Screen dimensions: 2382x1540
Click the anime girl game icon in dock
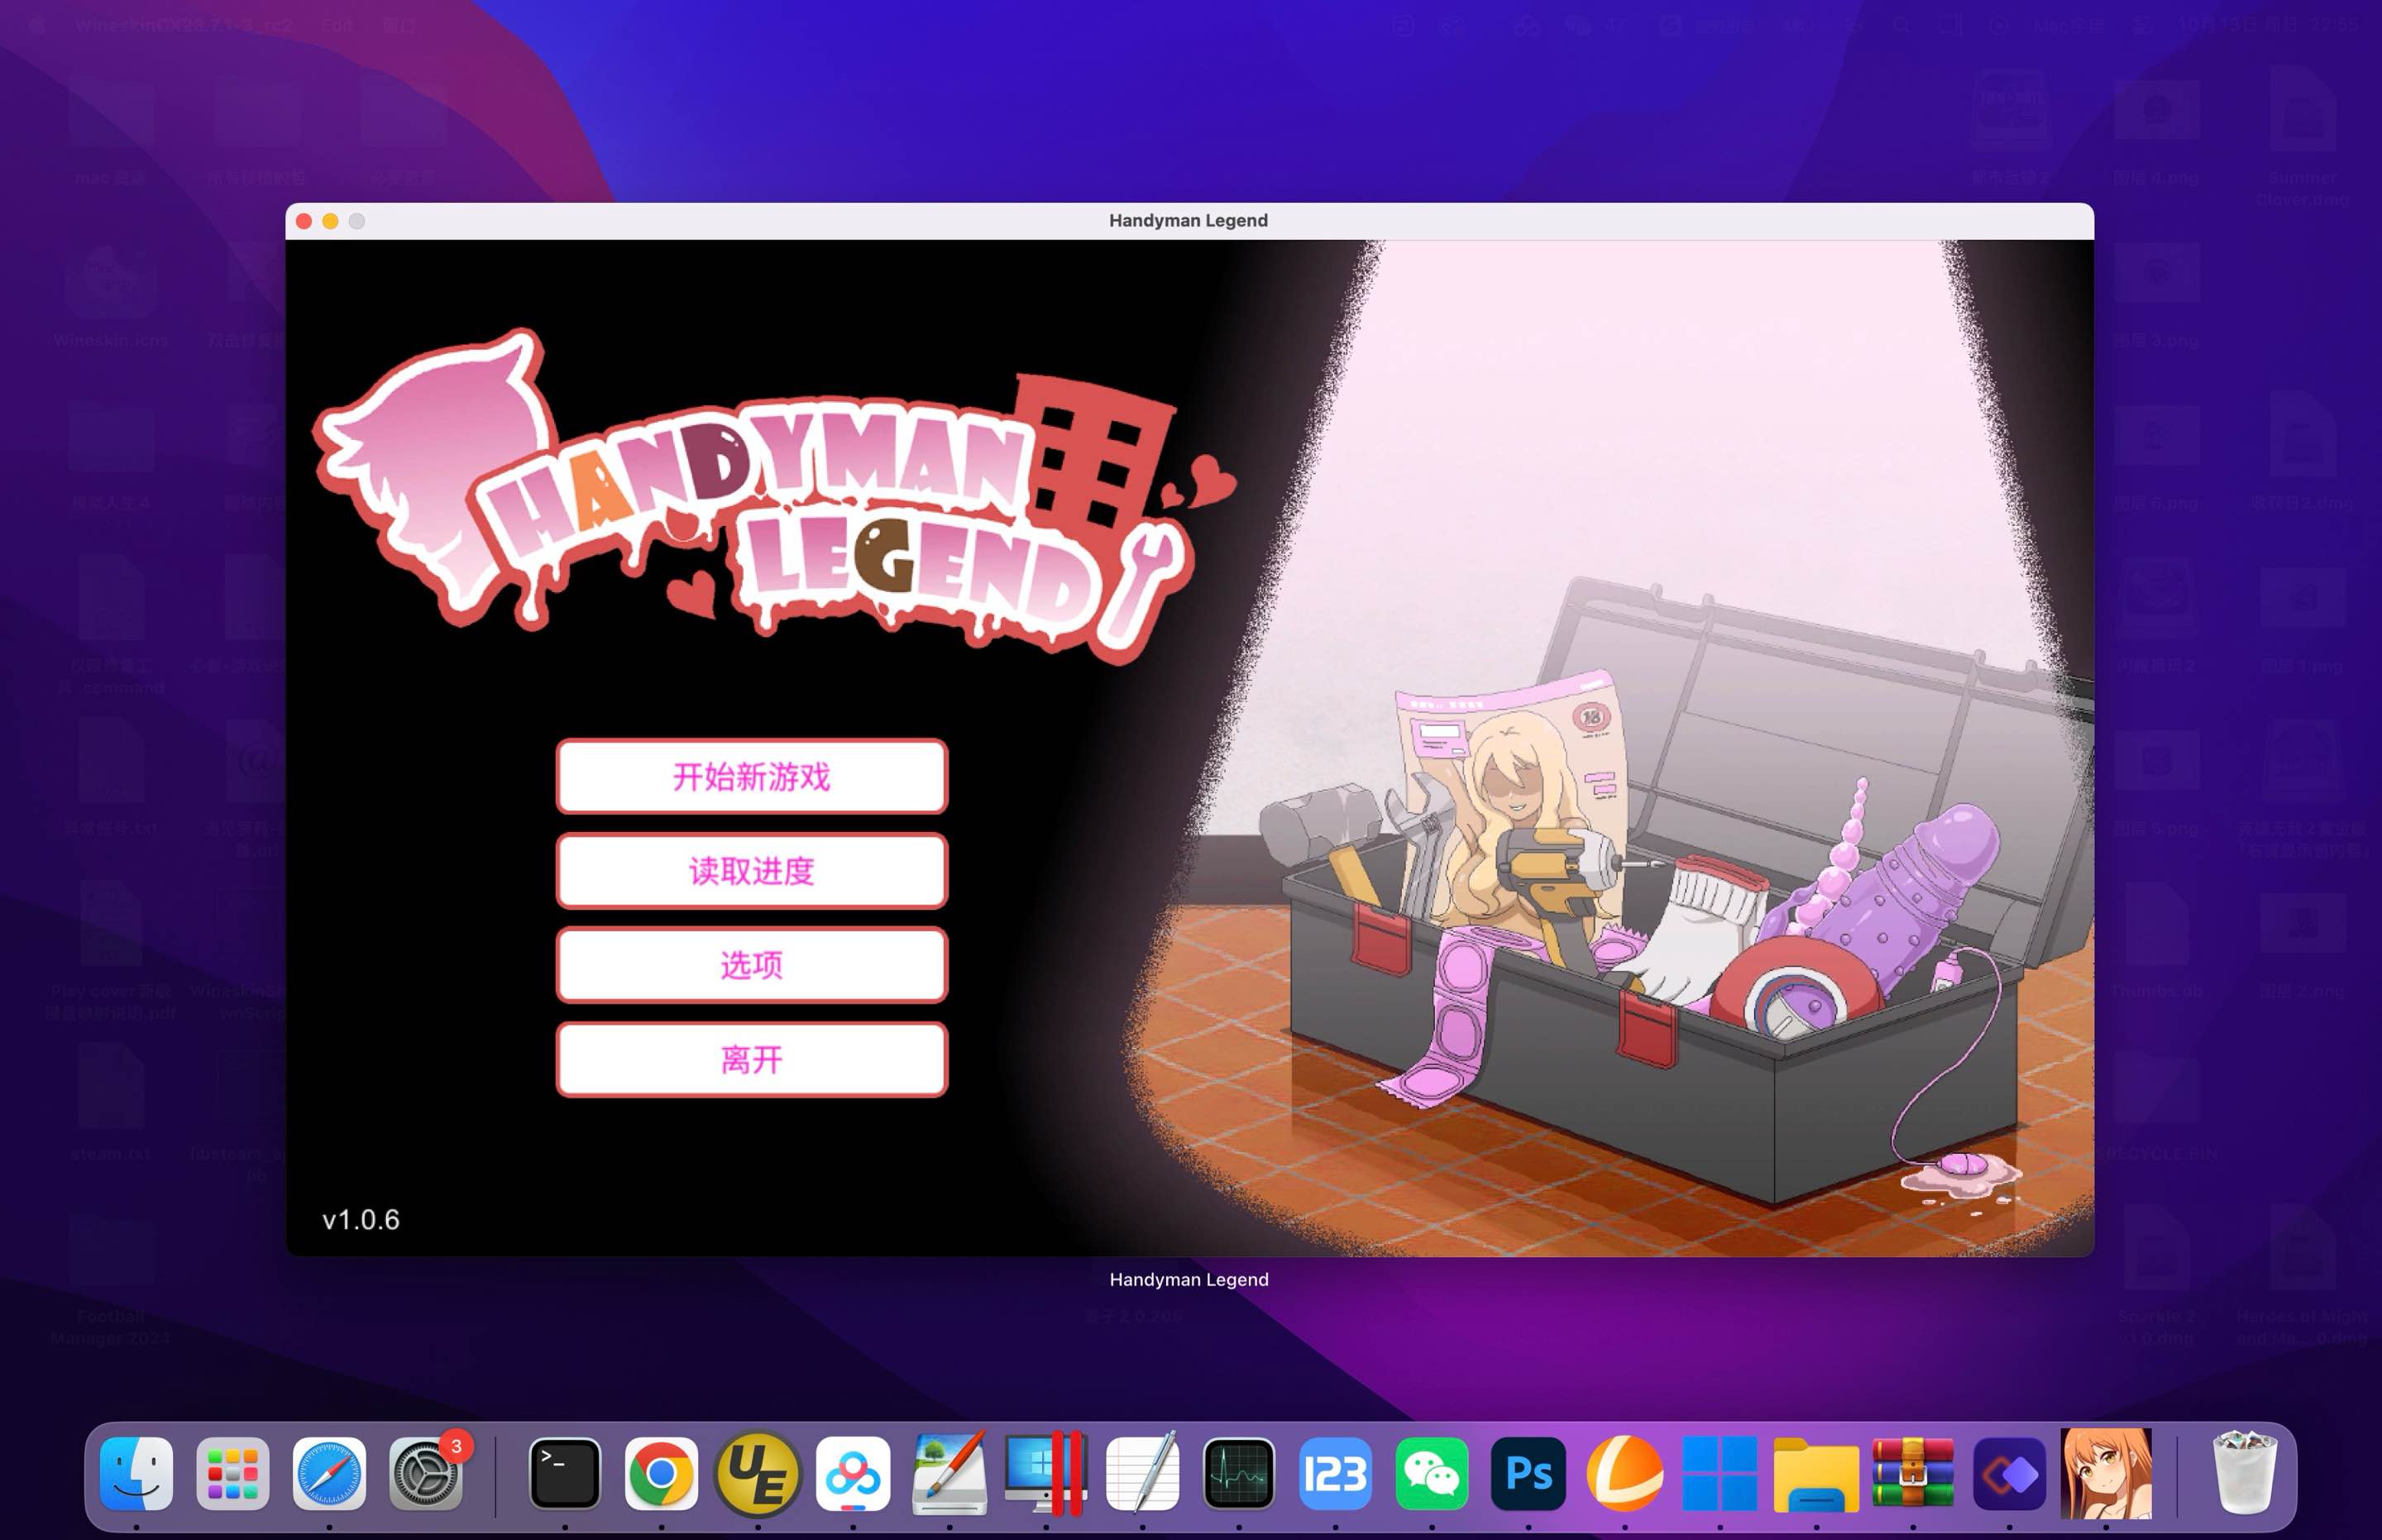2106,1474
